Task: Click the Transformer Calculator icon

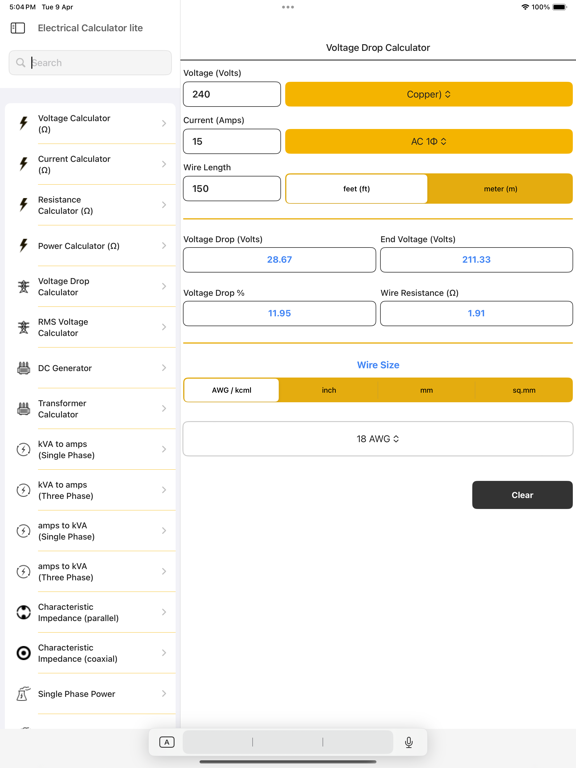Action: [x=24, y=408]
